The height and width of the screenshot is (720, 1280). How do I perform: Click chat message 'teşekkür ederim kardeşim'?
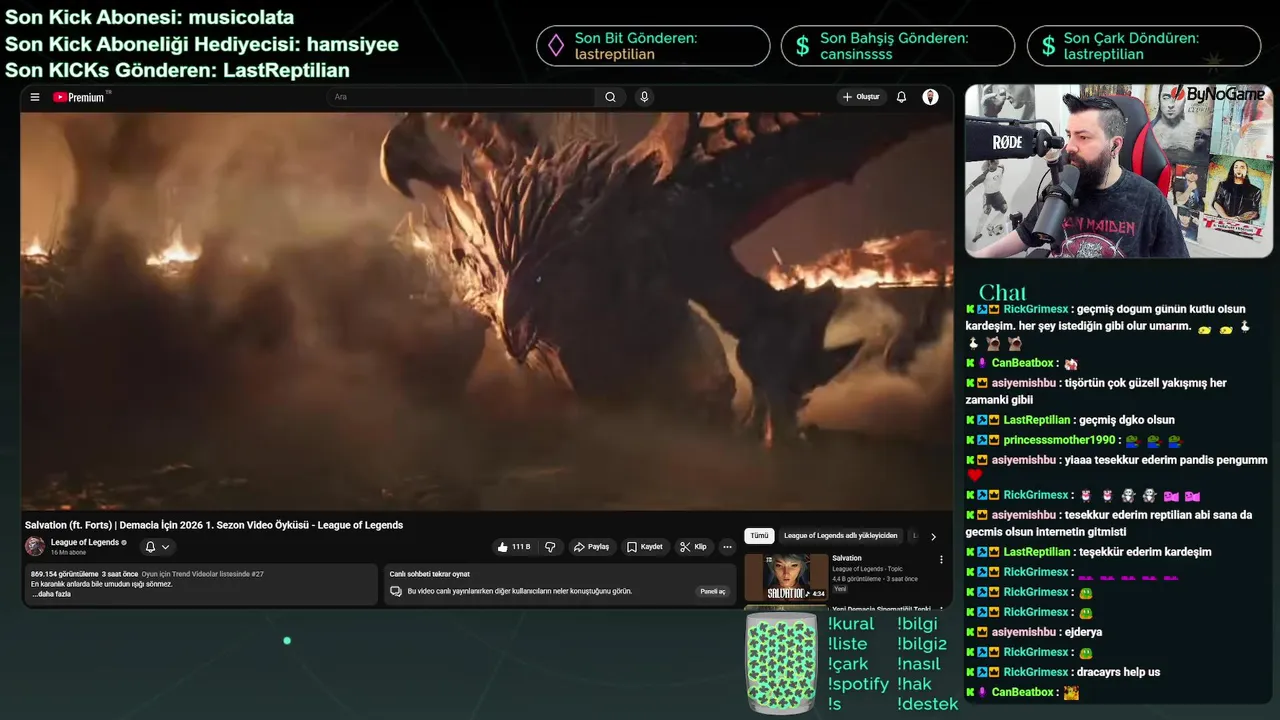pyautogui.click(x=1144, y=552)
